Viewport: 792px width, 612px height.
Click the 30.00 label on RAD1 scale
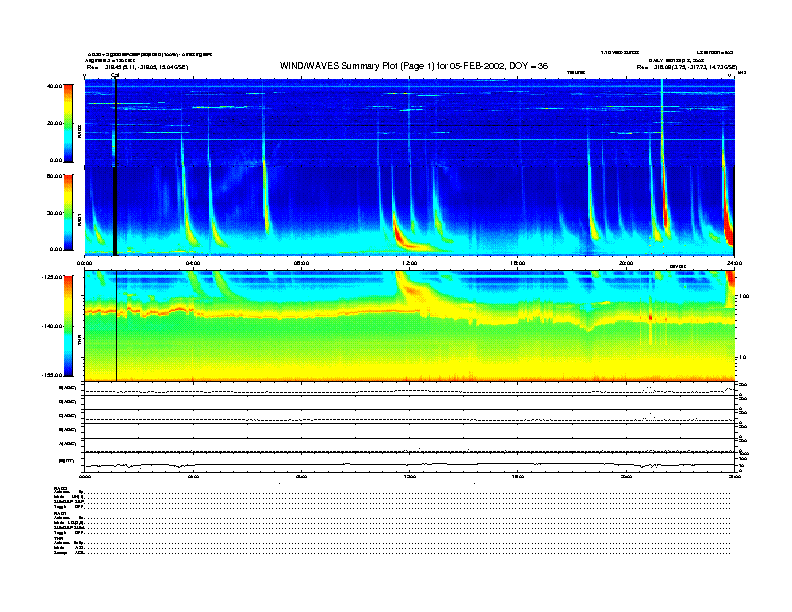(x=54, y=213)
